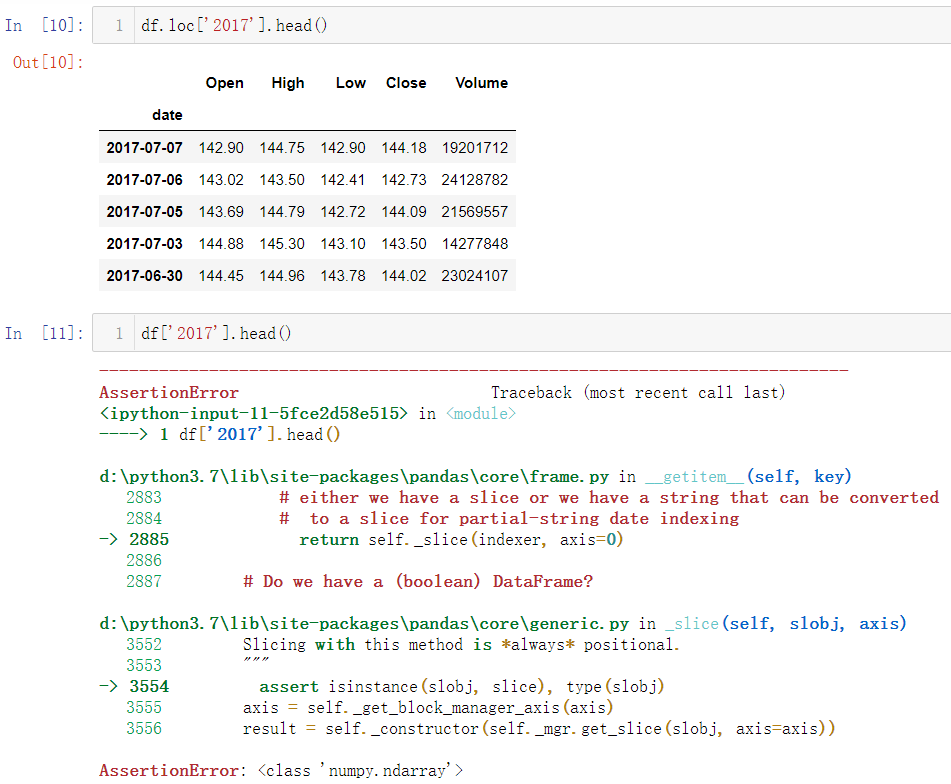Screen dimensions: 951x784
Task: Click High value 145.30
Action: [282, 244]
